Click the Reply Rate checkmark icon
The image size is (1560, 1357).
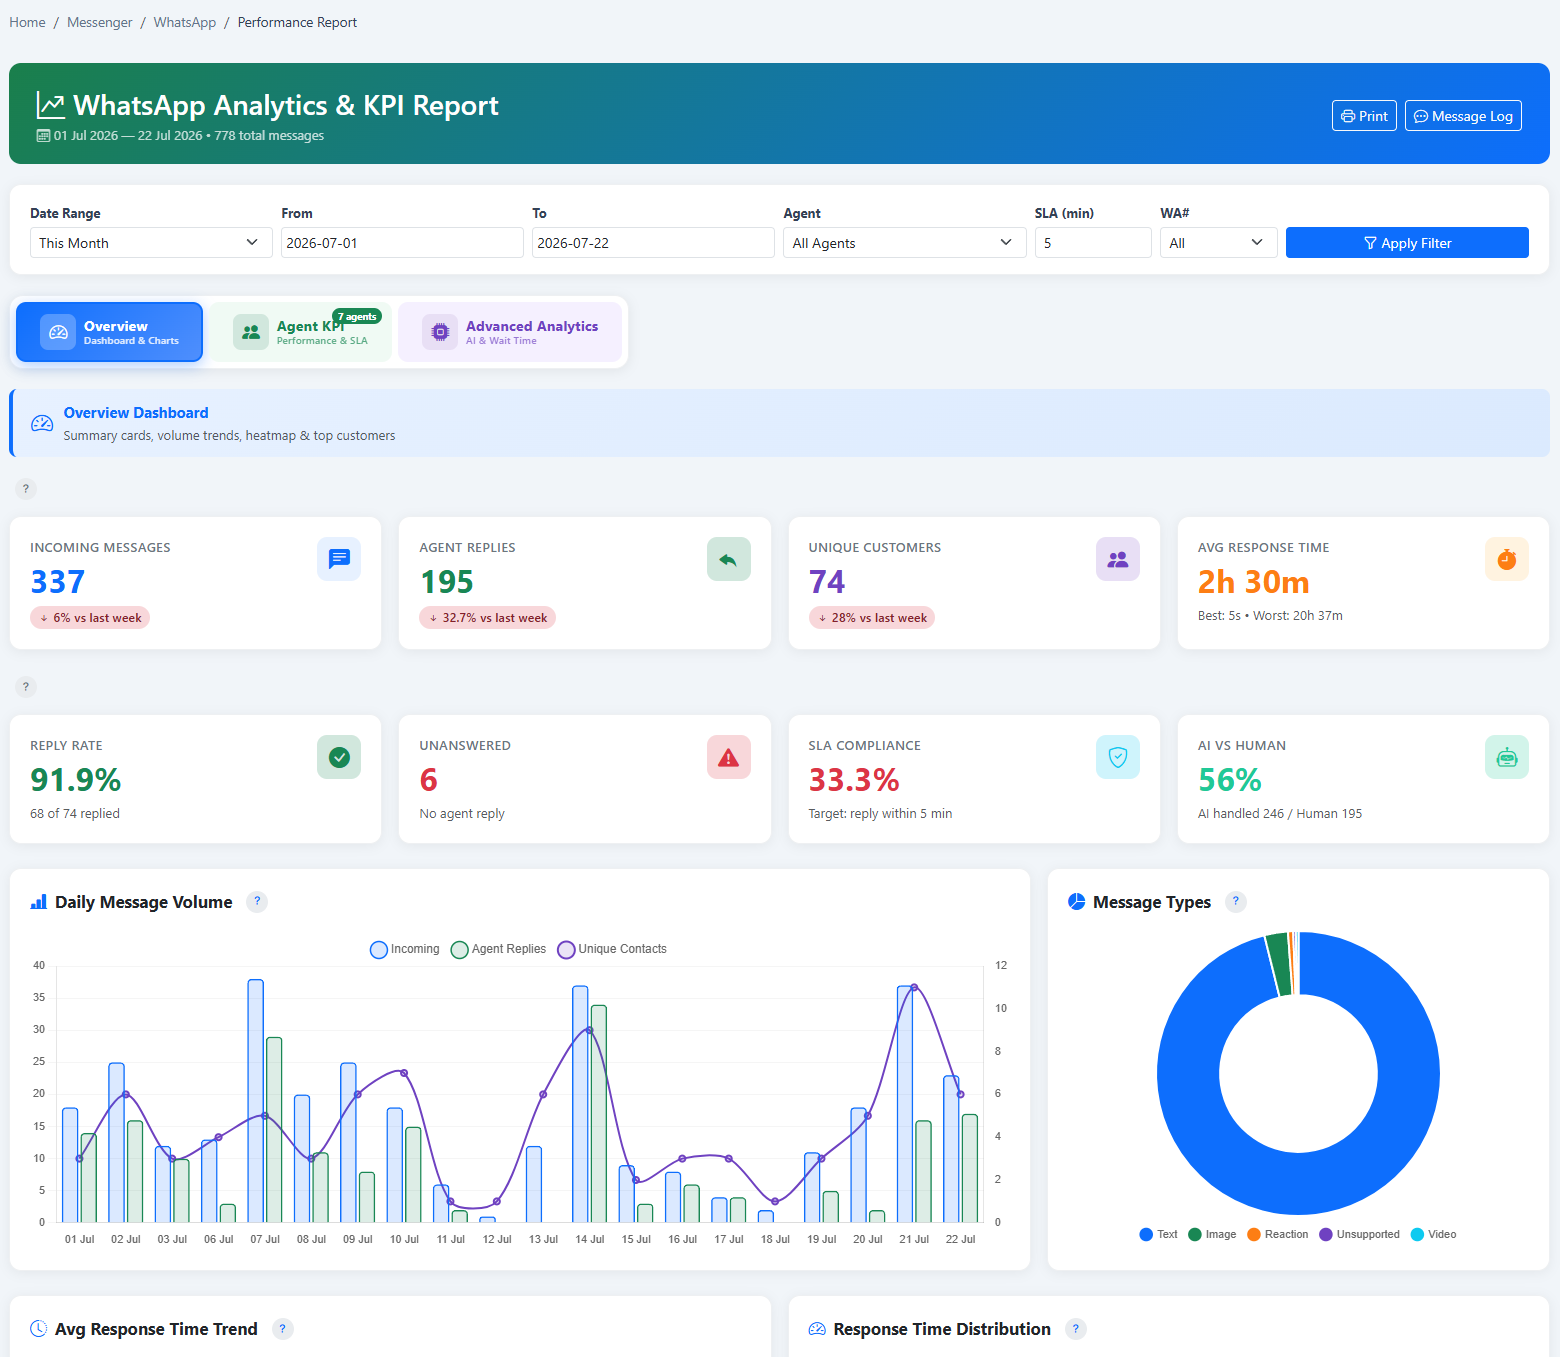pyautogui.click(x=339, y=757)
